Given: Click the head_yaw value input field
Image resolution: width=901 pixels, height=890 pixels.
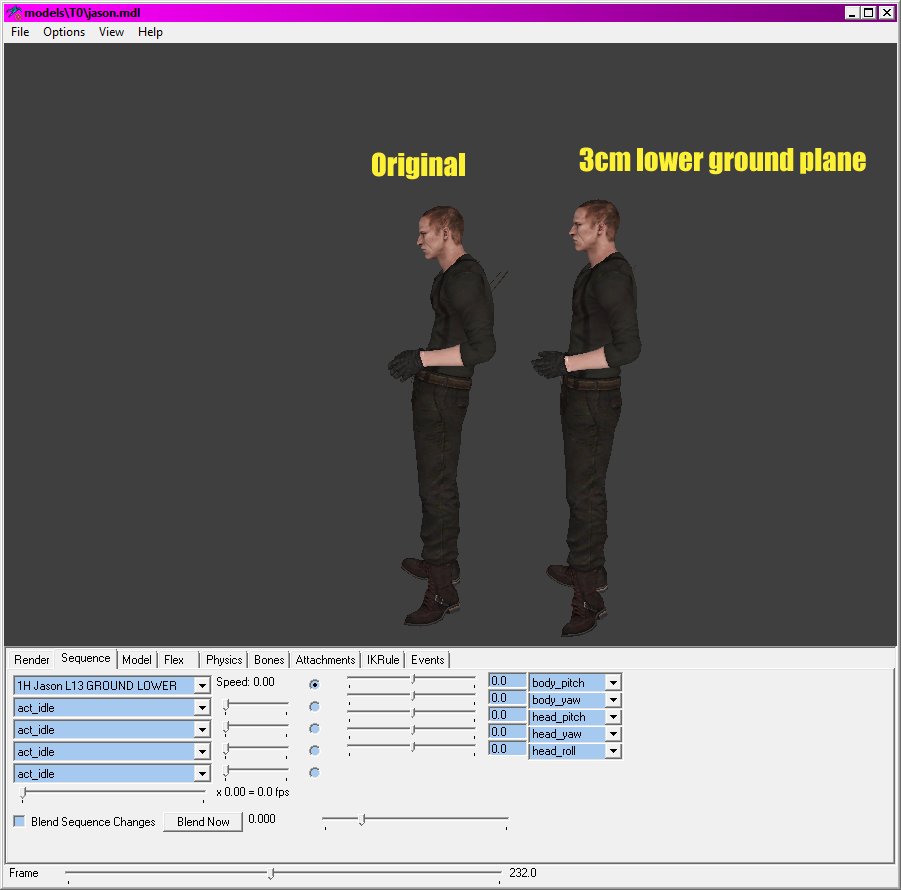Looking at the screenshot, I should click(507, 732).
